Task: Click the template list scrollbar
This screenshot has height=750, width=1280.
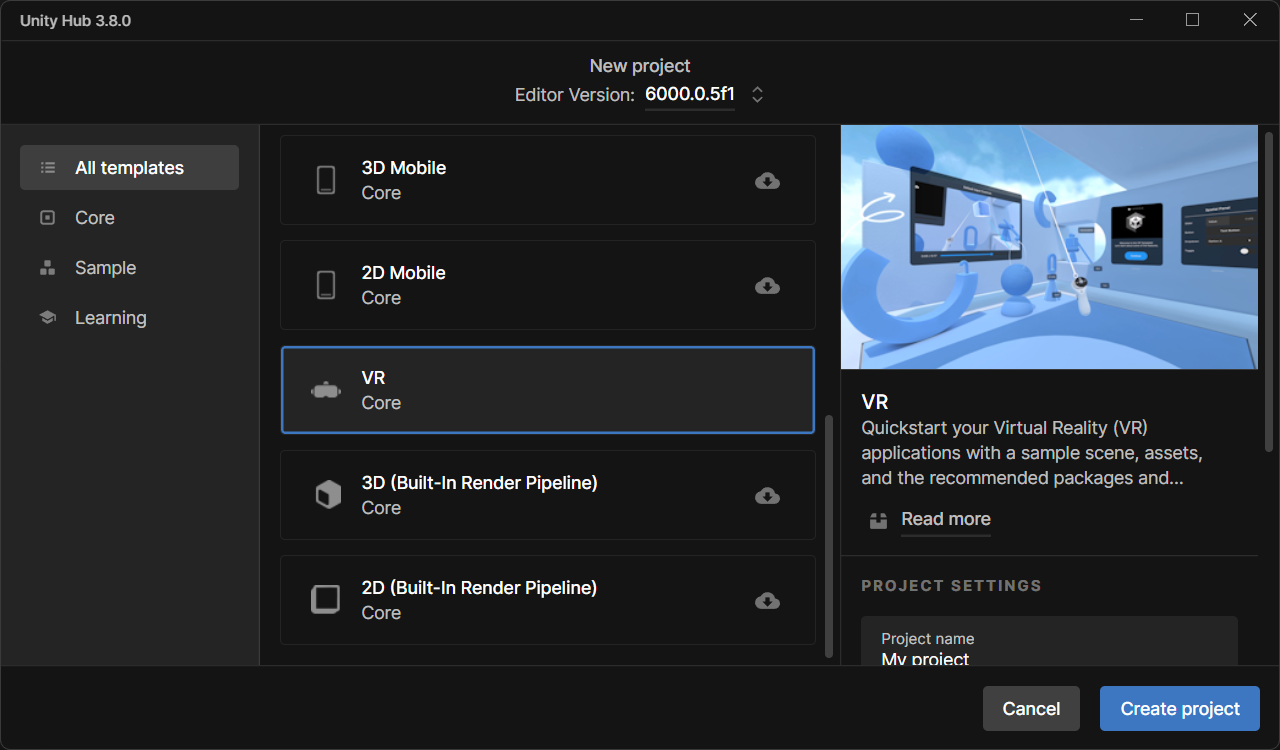Action: [828, 535]
